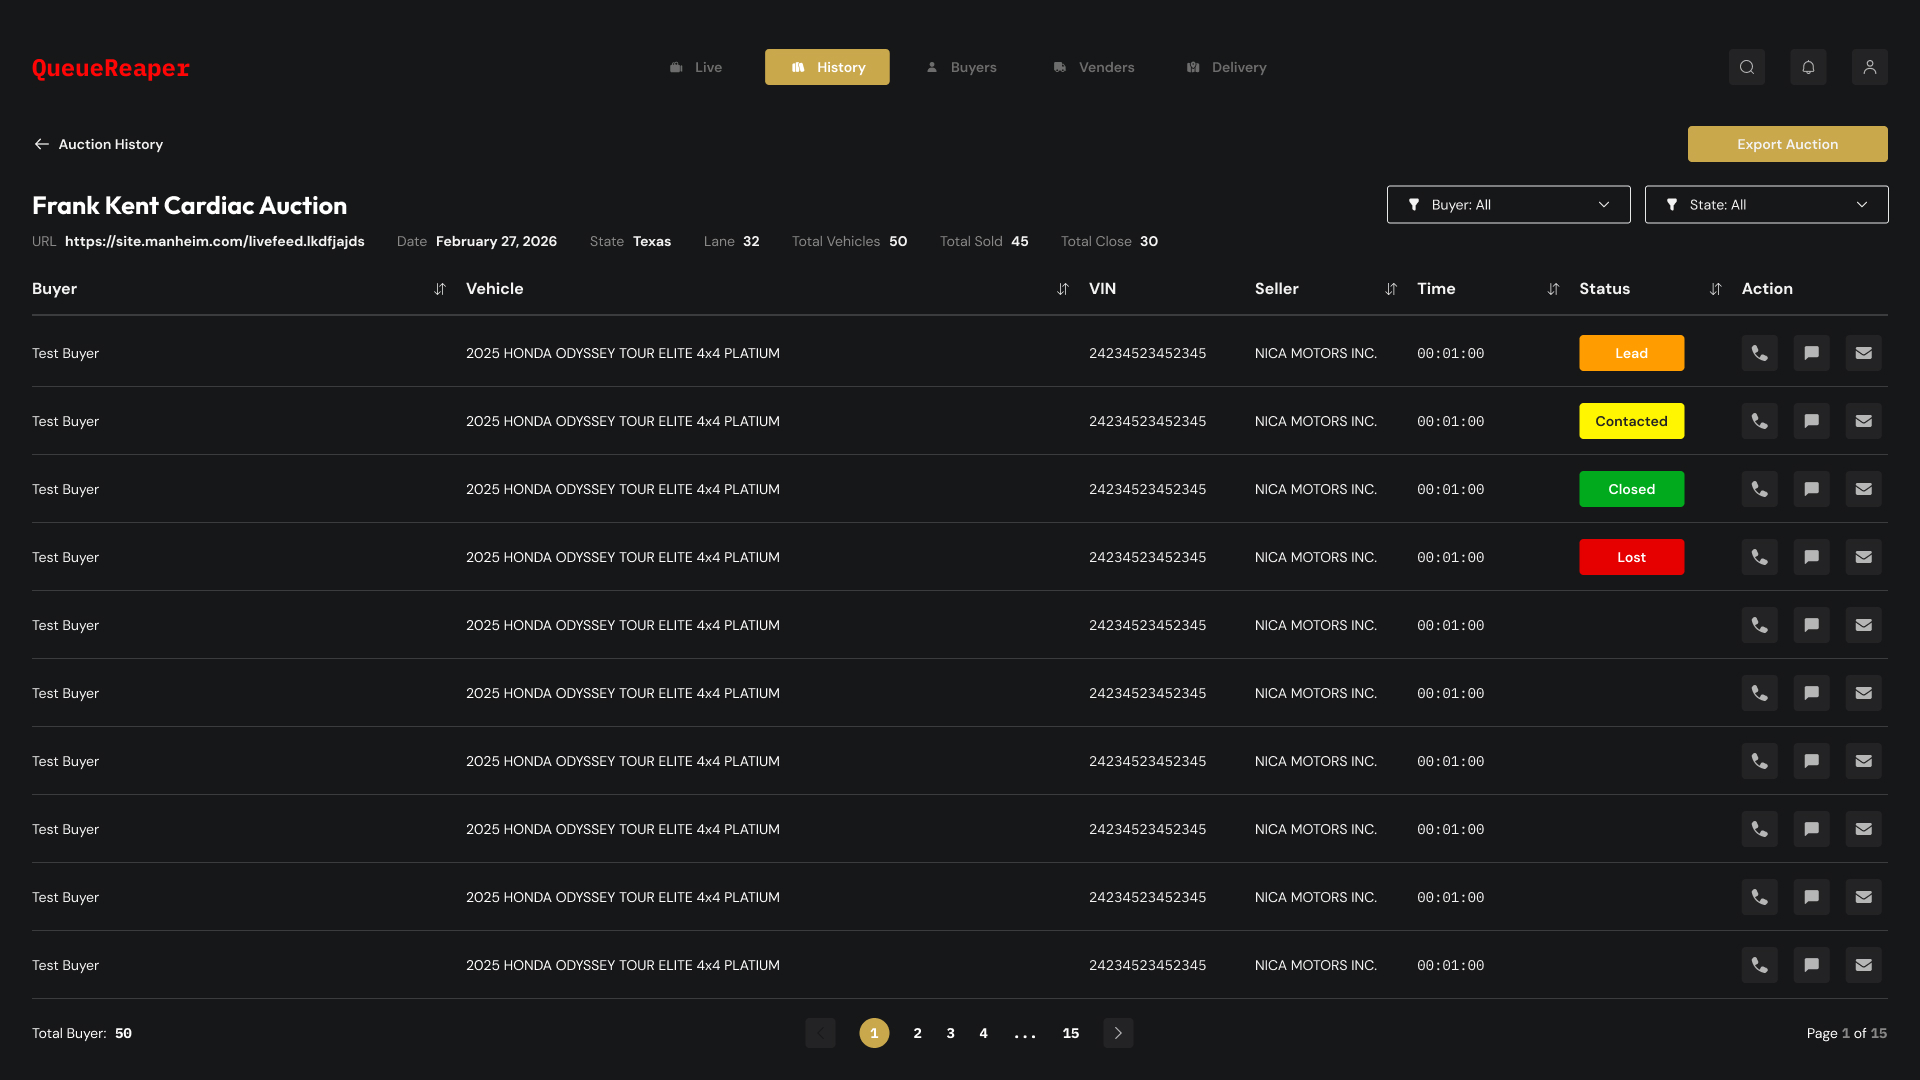
Task: Click chat message icon in Contacted row
Action: 1811,421
